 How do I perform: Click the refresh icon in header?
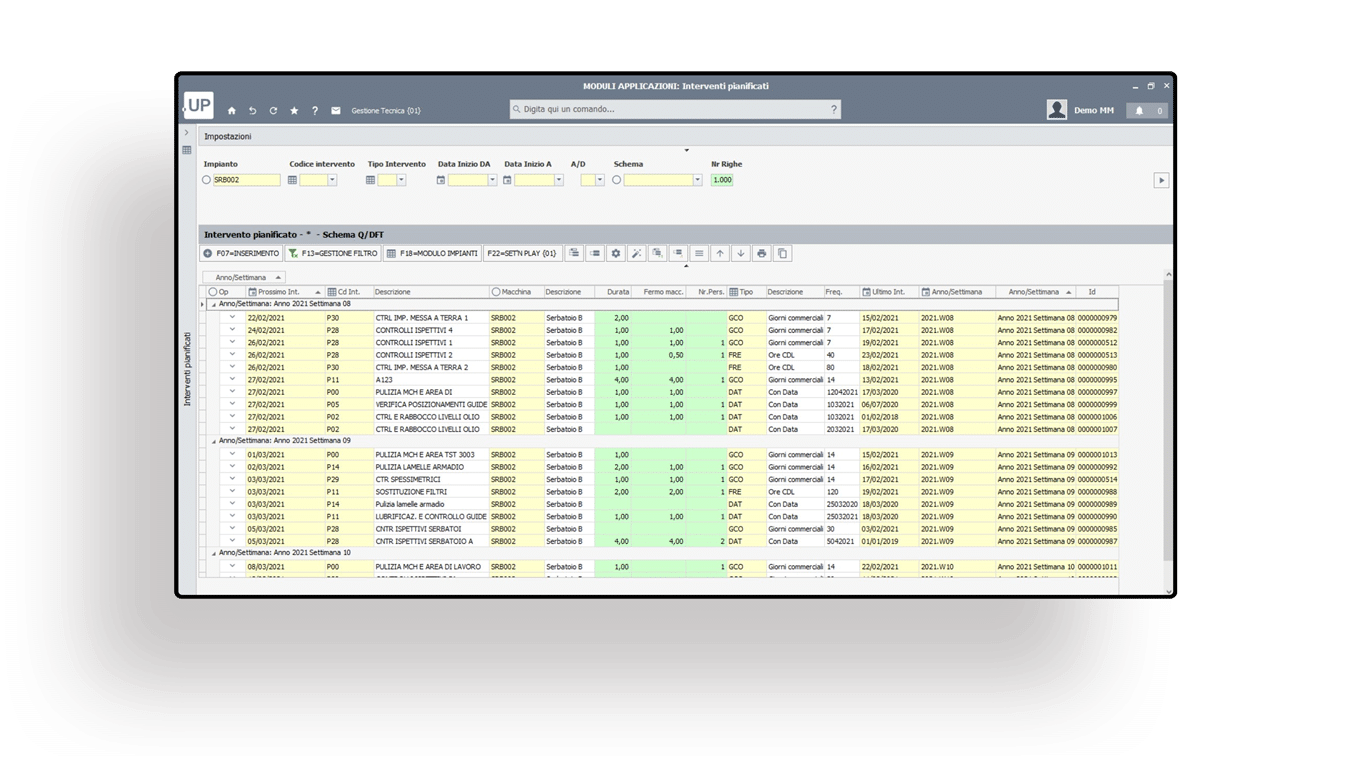click(273, 111)
